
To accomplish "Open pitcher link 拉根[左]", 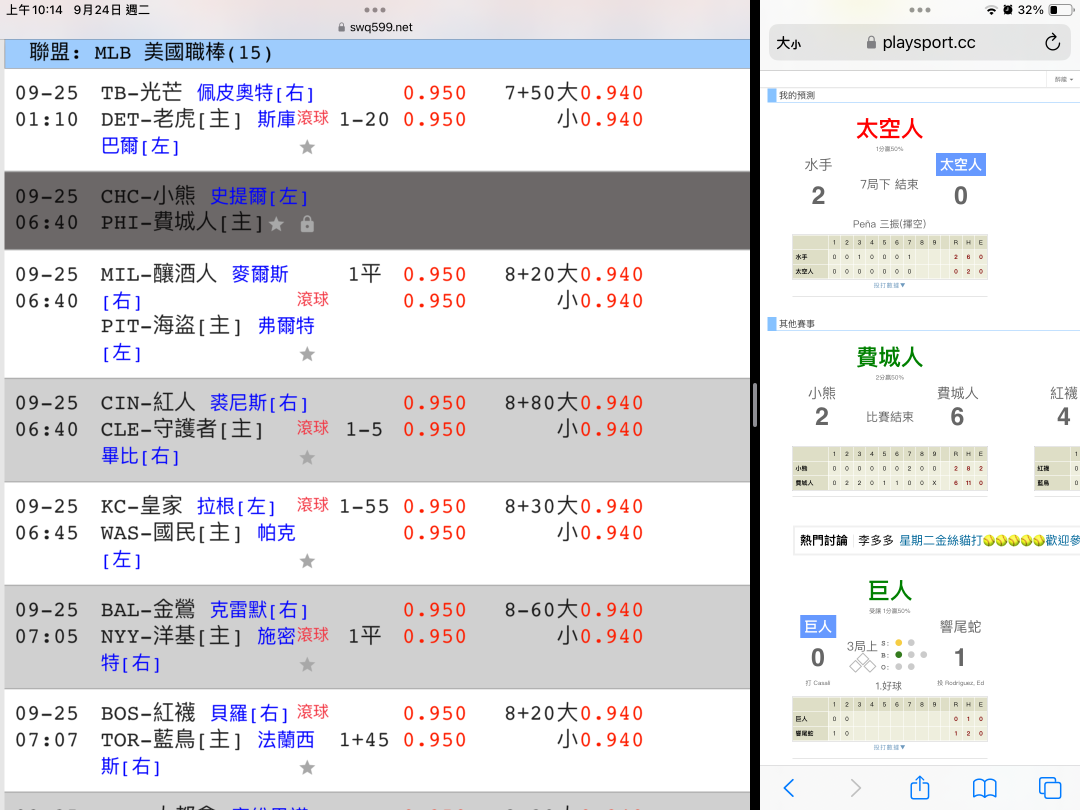I will (x=236, y=506).
